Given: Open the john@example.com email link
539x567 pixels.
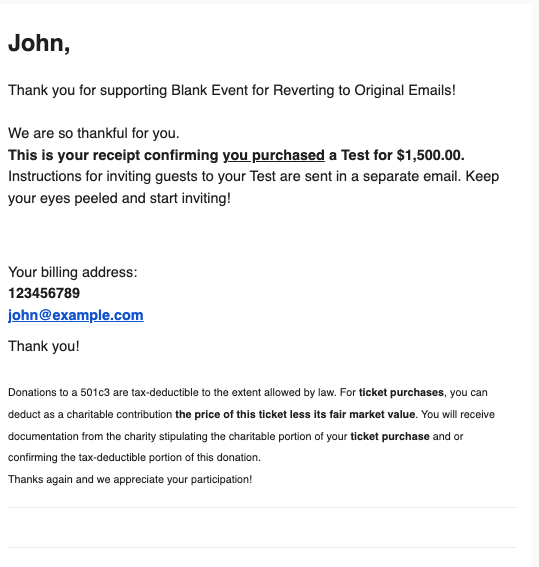Looking at the screenshot, I should tap(76, 315).
